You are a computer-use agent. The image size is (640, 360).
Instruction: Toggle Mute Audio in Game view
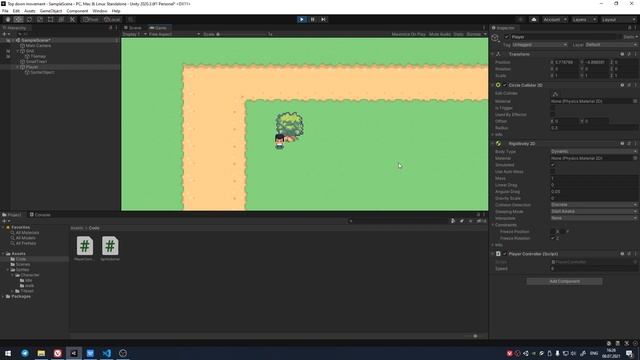(x=440, y=34)
